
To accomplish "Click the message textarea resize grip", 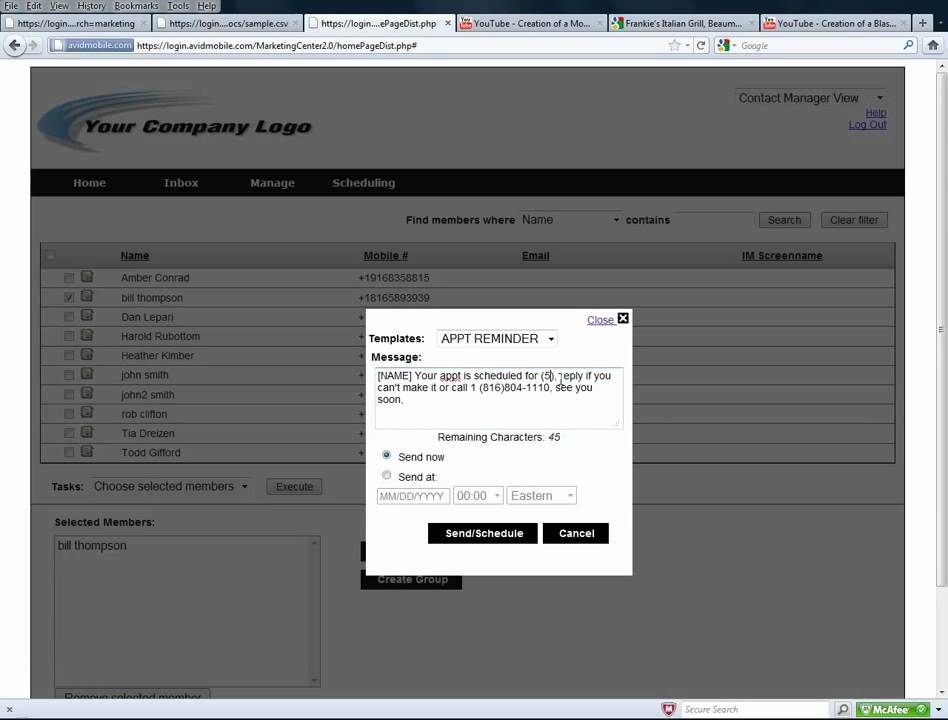I will point(617,423).
